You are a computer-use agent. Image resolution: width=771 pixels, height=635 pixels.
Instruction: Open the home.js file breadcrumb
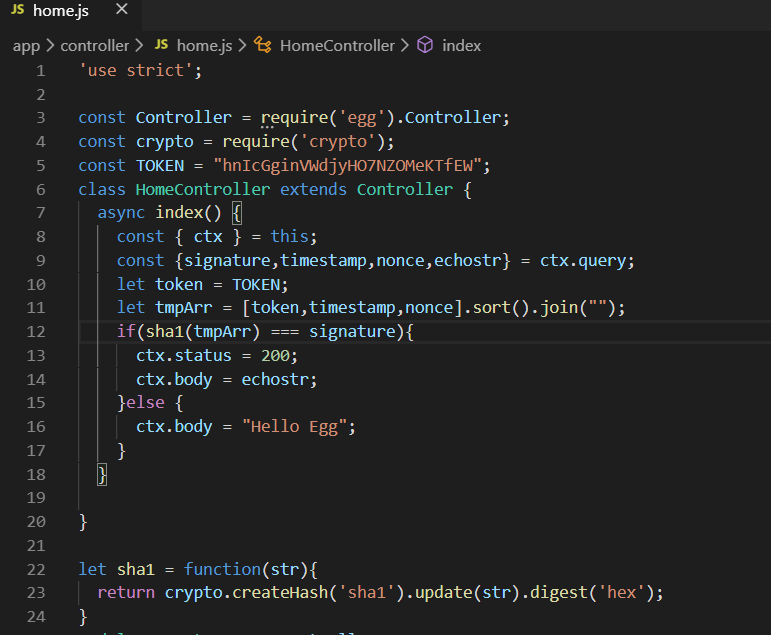(x=204, y=46)
